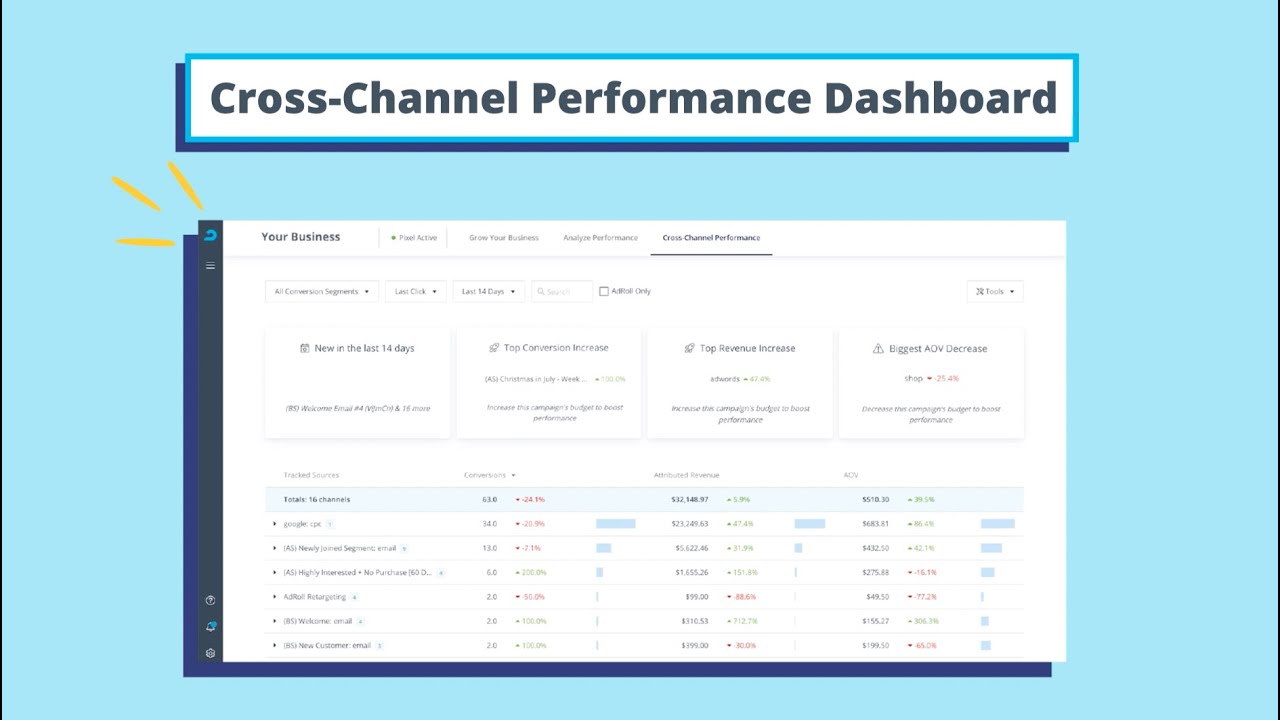Open the help question mark icon
Image resolution: width=1280 pixels, height=720 pixels.
(x=210, y=600)
